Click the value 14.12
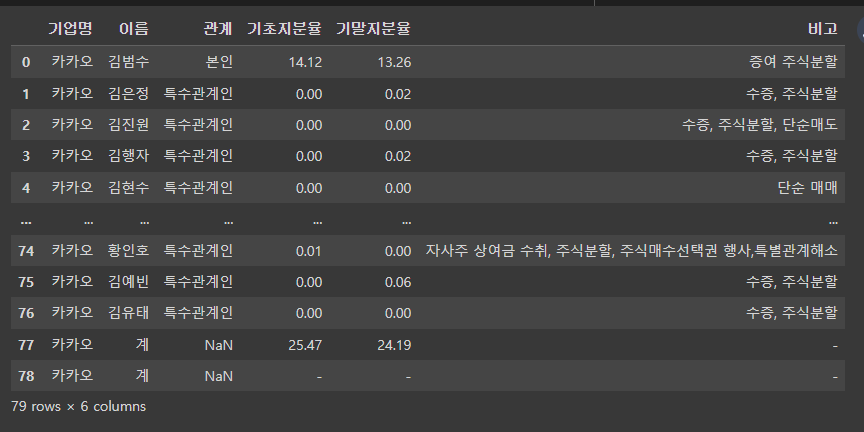 pos(305,62)
